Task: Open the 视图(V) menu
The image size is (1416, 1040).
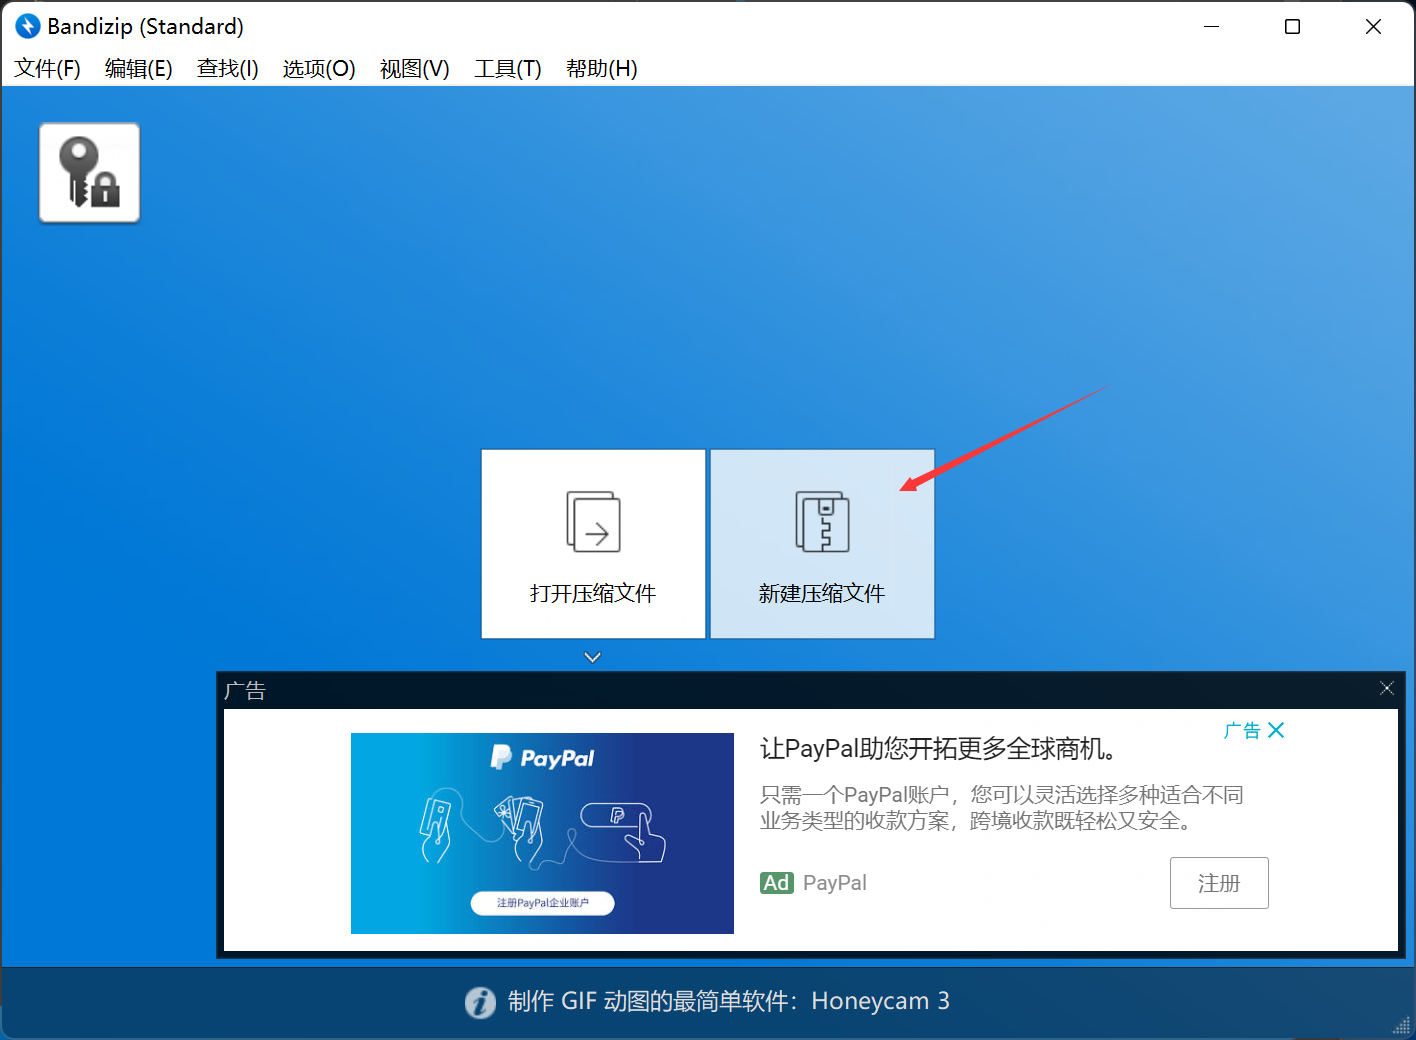Action: [415, 68]
